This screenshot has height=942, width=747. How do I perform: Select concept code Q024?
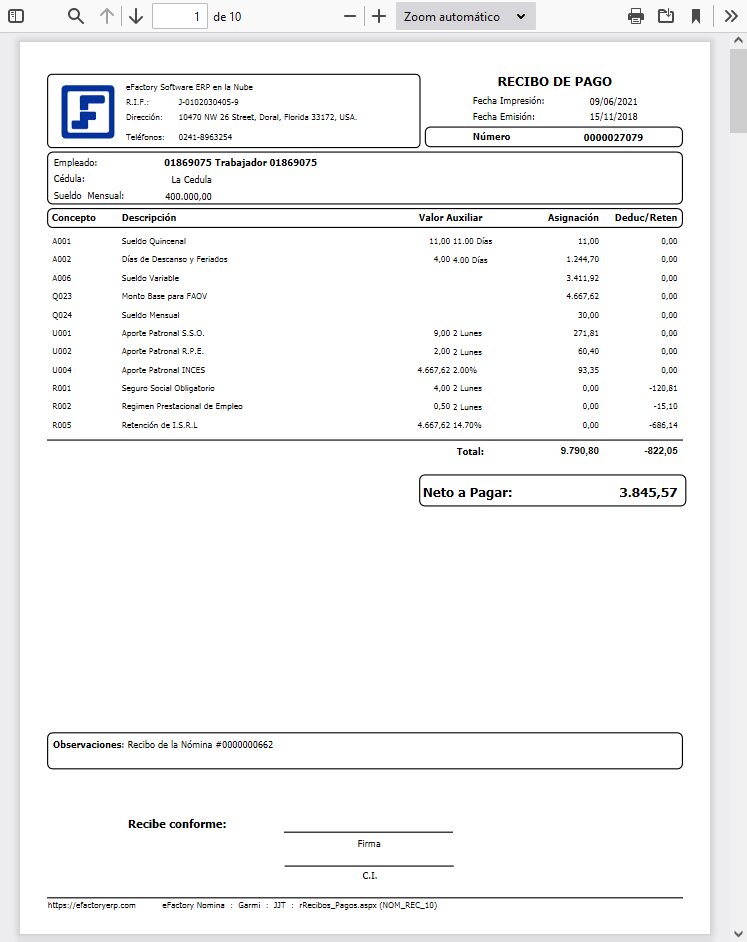61,315
